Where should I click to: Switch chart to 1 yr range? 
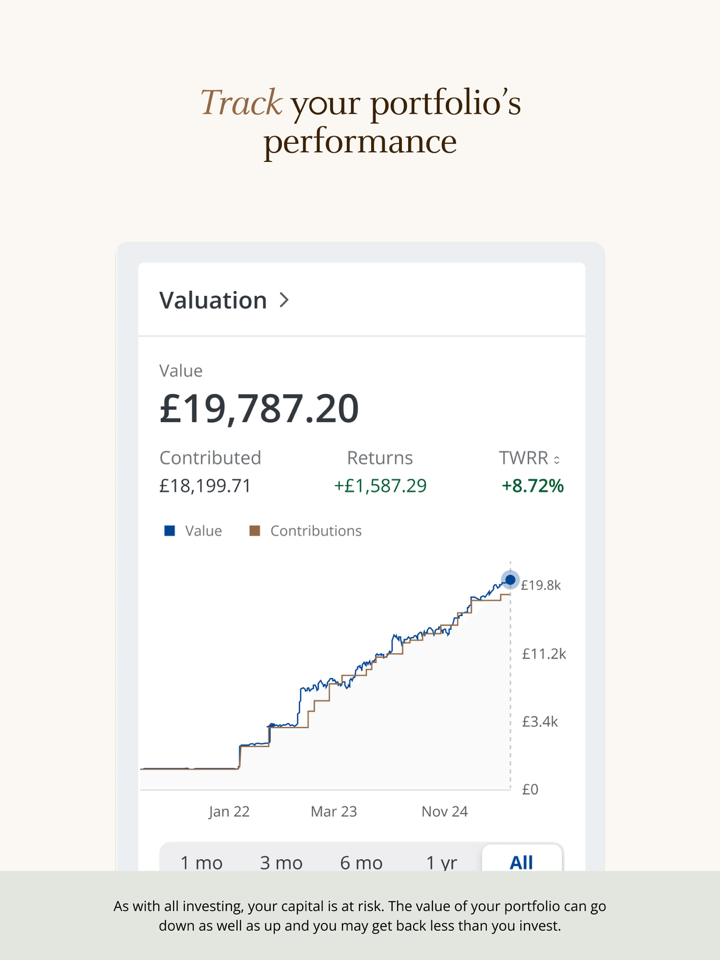tap(441, 862)
